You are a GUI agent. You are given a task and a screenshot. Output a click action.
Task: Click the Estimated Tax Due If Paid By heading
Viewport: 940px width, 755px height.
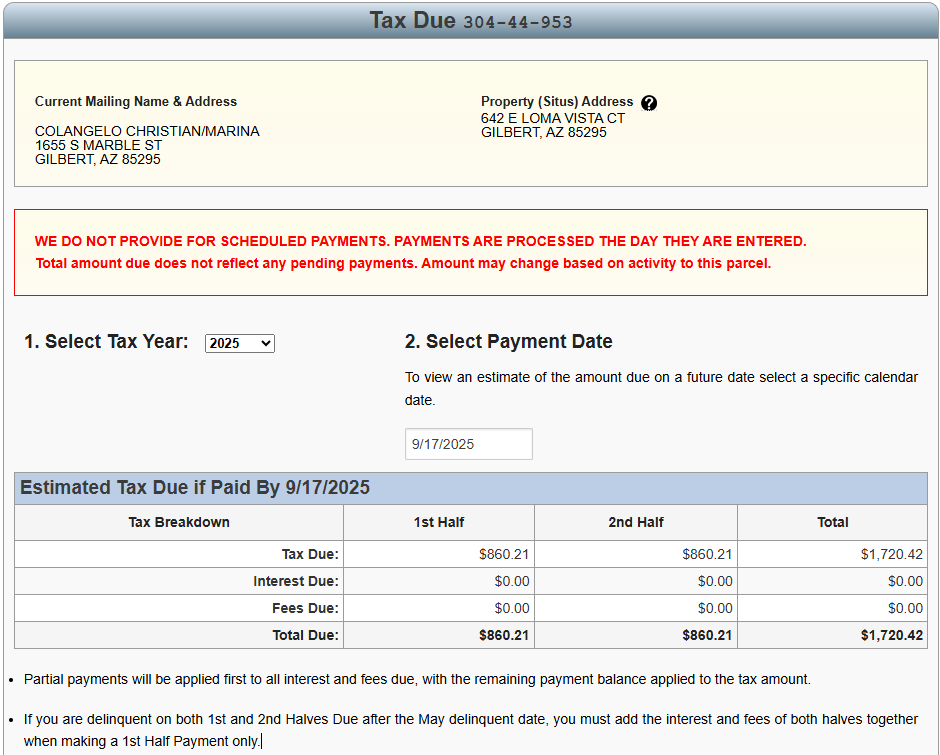(195, 488)
